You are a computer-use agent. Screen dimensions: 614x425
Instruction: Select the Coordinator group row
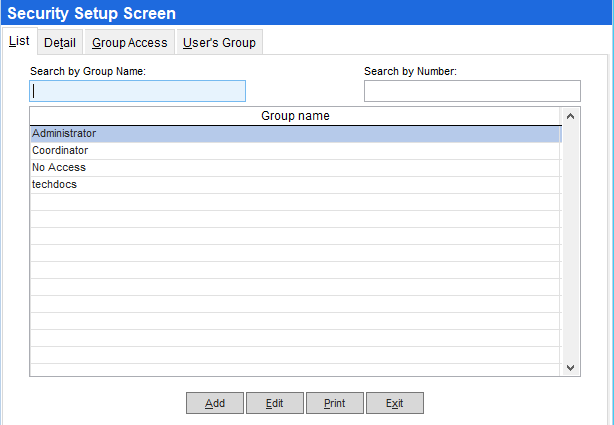296,150
